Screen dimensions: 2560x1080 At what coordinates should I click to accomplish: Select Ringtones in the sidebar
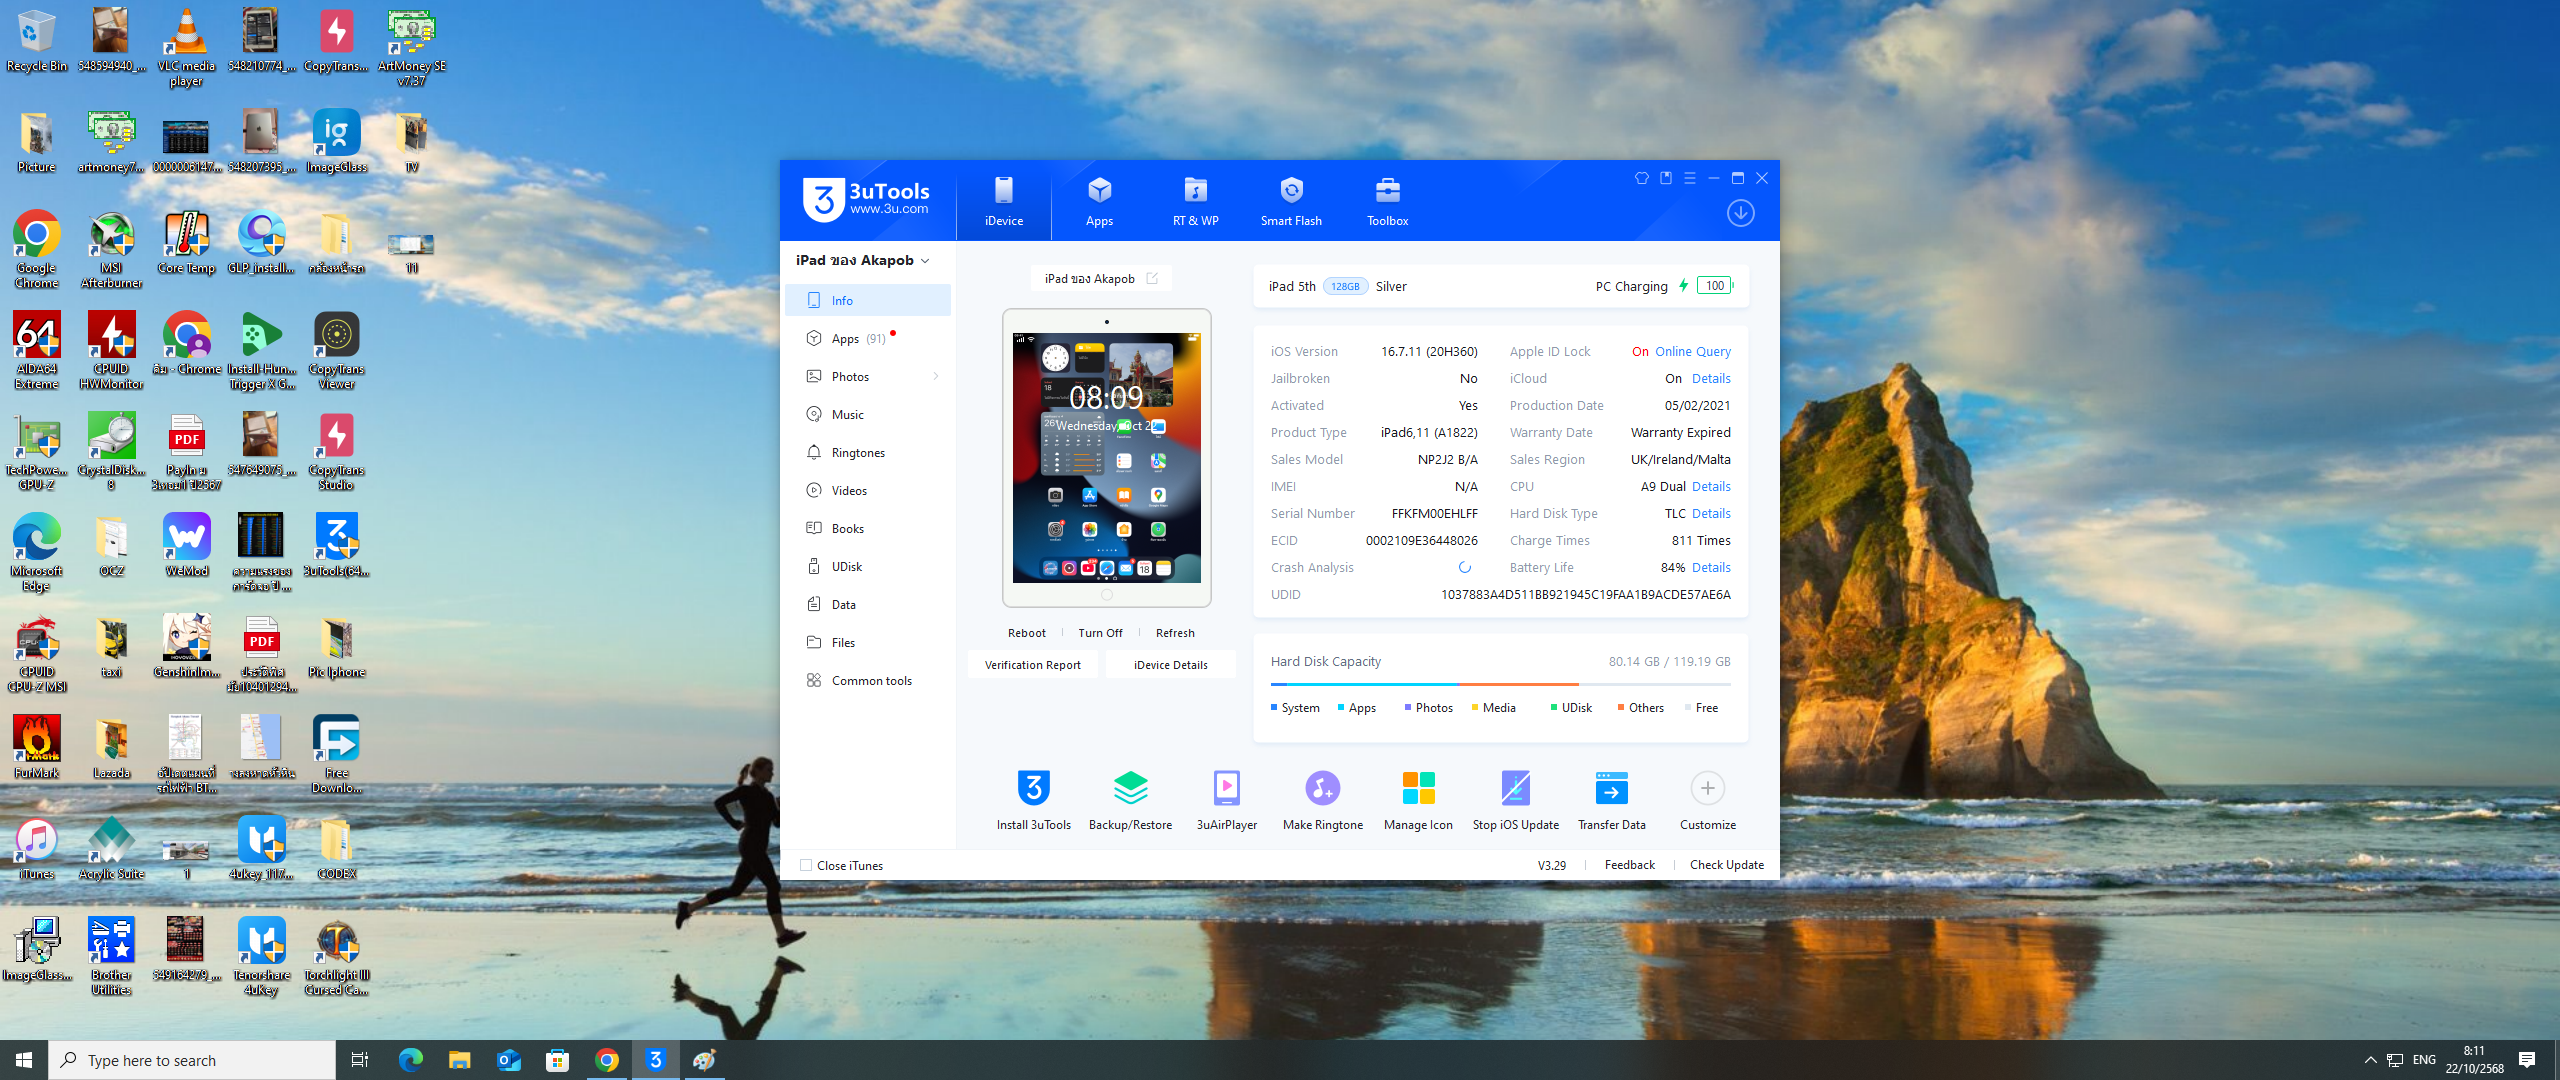[x=858, y=453]
